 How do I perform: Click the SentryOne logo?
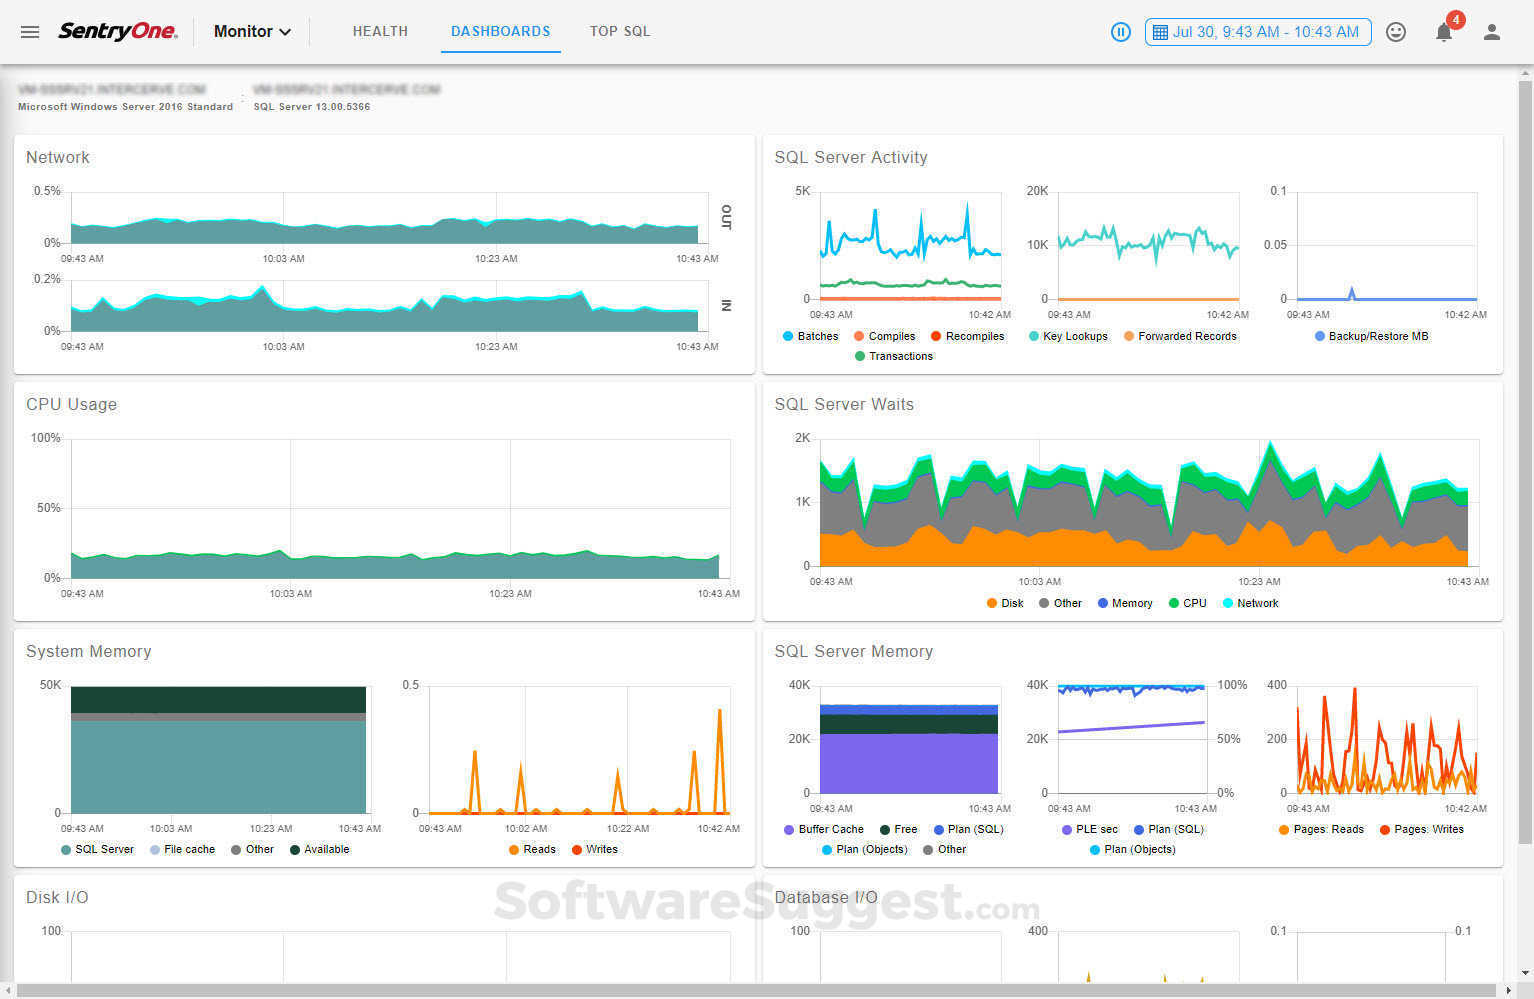(117, 31)
